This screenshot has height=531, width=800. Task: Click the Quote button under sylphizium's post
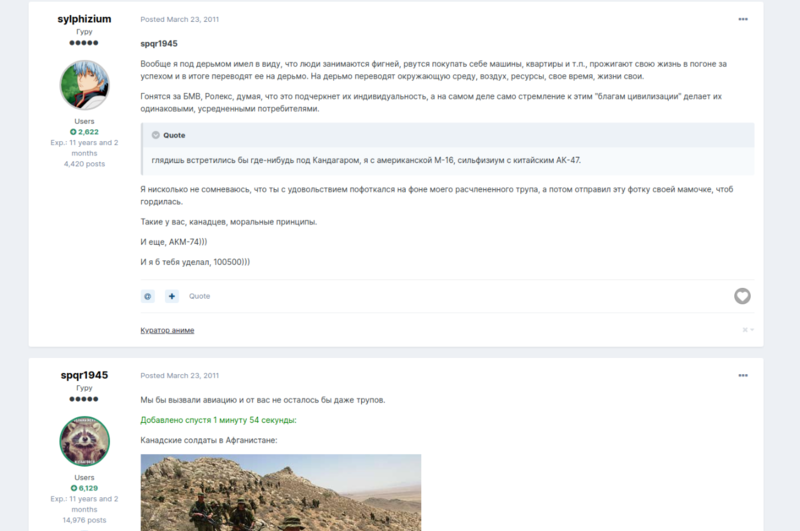pos(199,296)
